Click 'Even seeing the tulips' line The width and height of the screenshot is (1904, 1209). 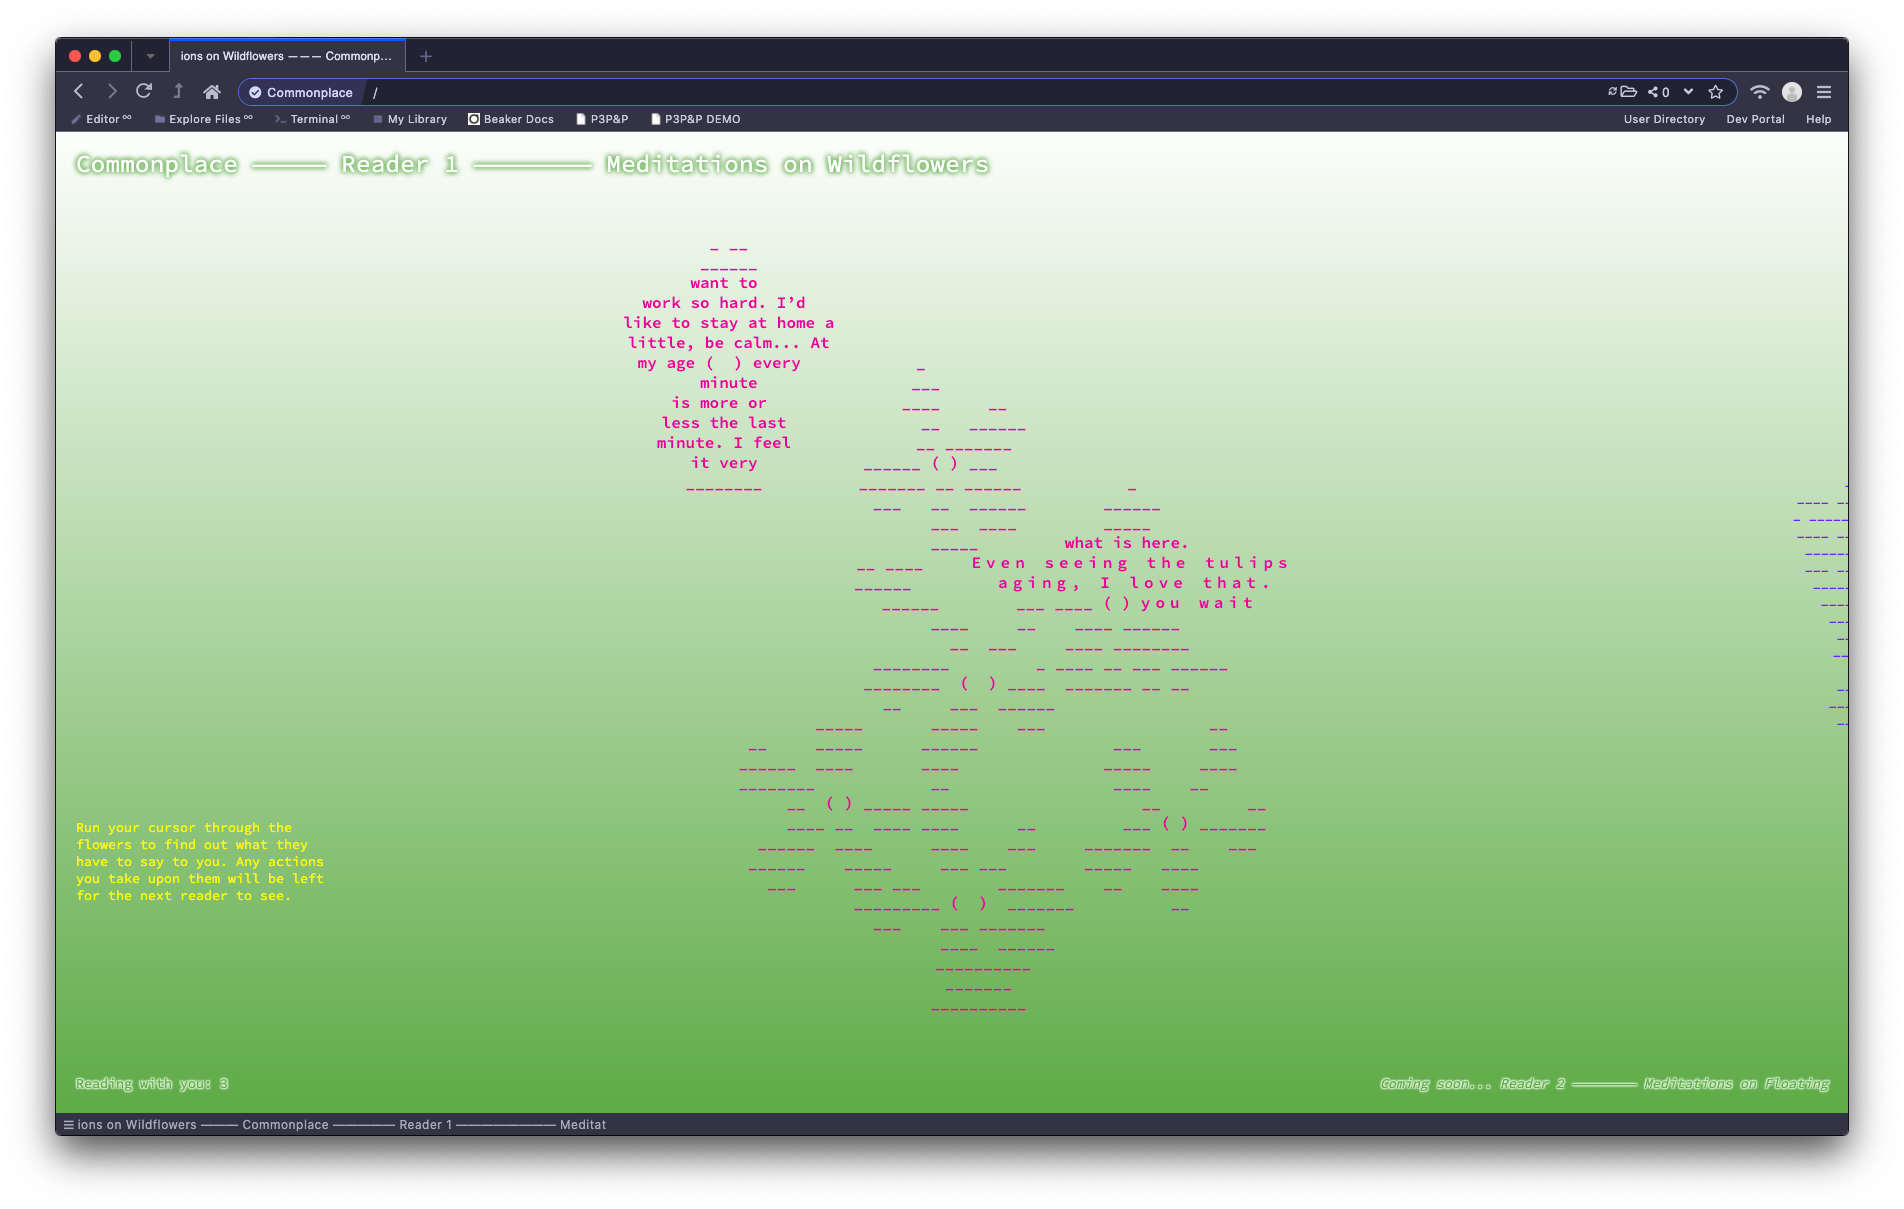[1130, 563]
